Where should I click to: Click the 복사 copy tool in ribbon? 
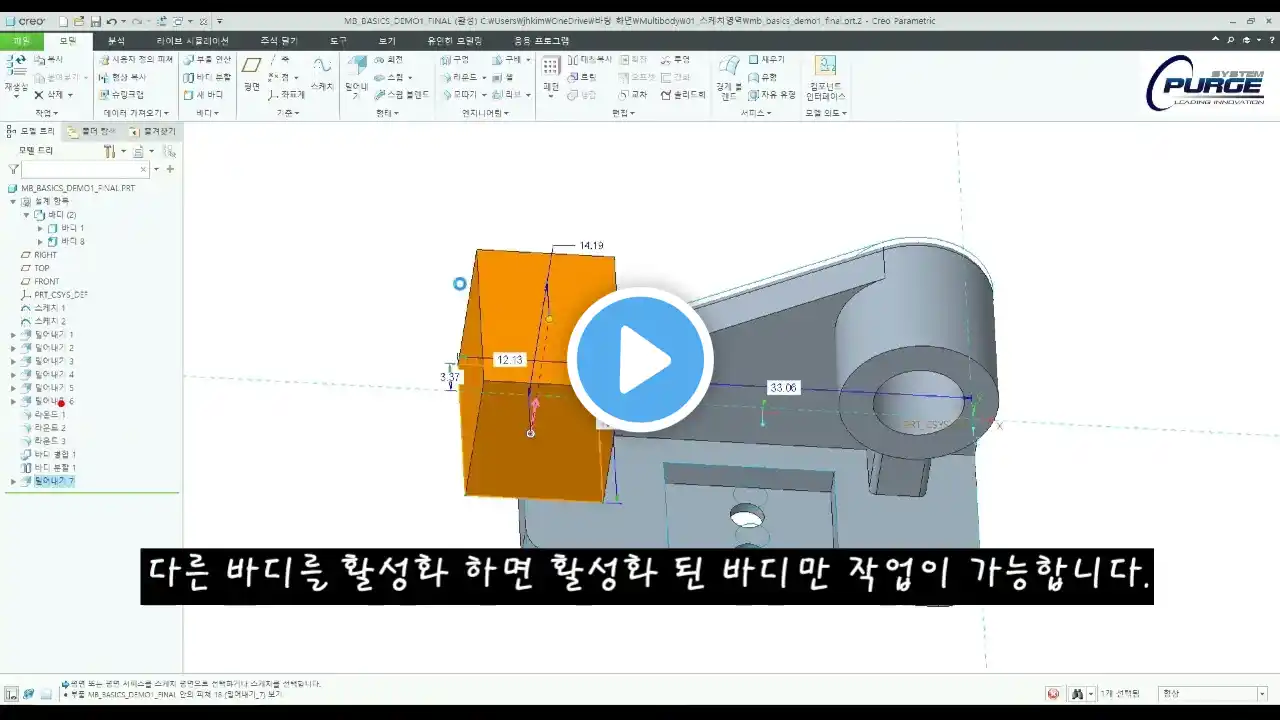pyautogui.click(x=48, y=60)
